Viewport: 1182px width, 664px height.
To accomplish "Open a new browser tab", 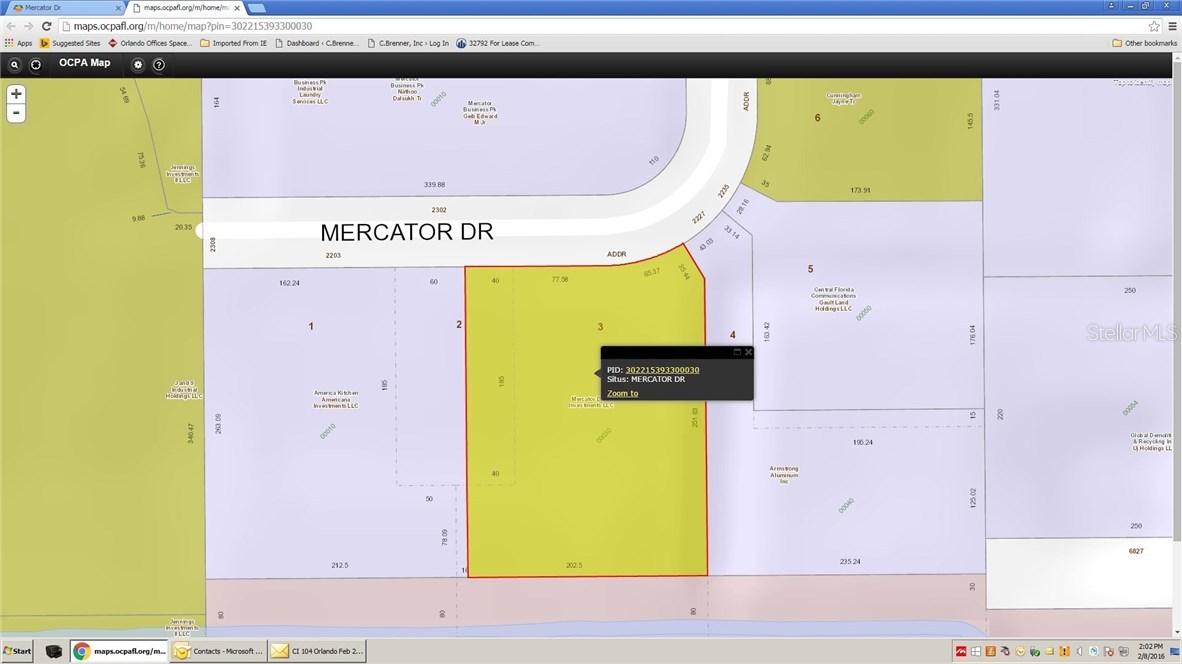I will [x=257, y=8].
